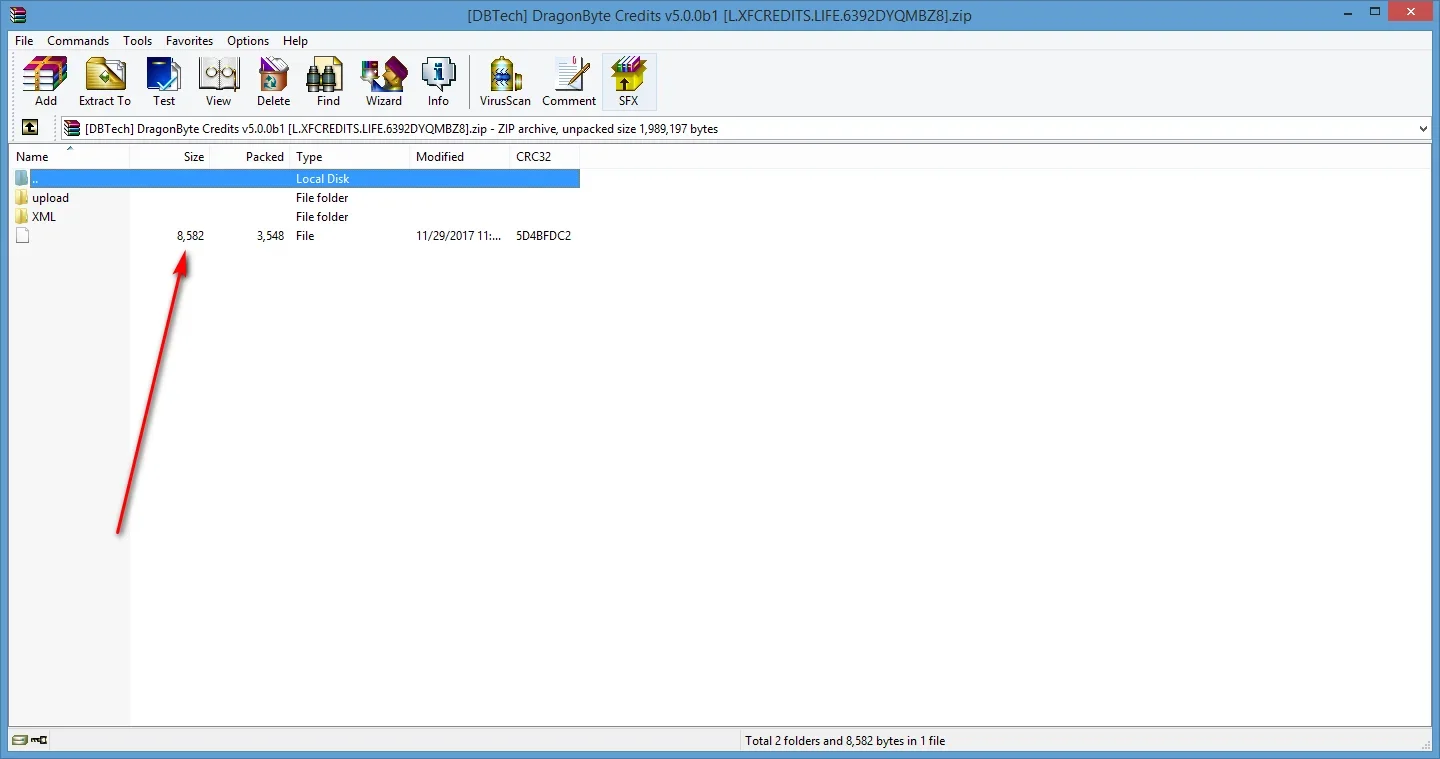1440x759 pixels.
Task: Open the Commands menu
Action: pyautogui.click(x=78, y=41)
